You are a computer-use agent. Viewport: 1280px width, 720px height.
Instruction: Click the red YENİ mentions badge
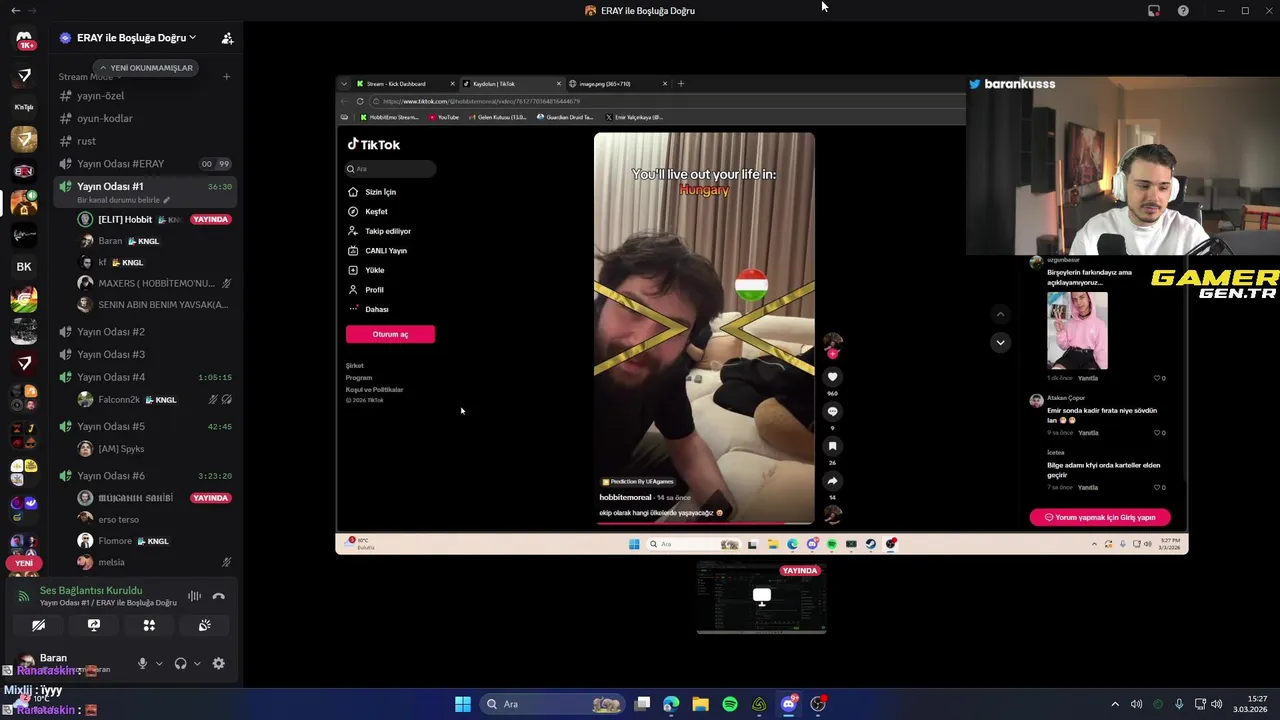pyautogui.click(x=24, y=563)
